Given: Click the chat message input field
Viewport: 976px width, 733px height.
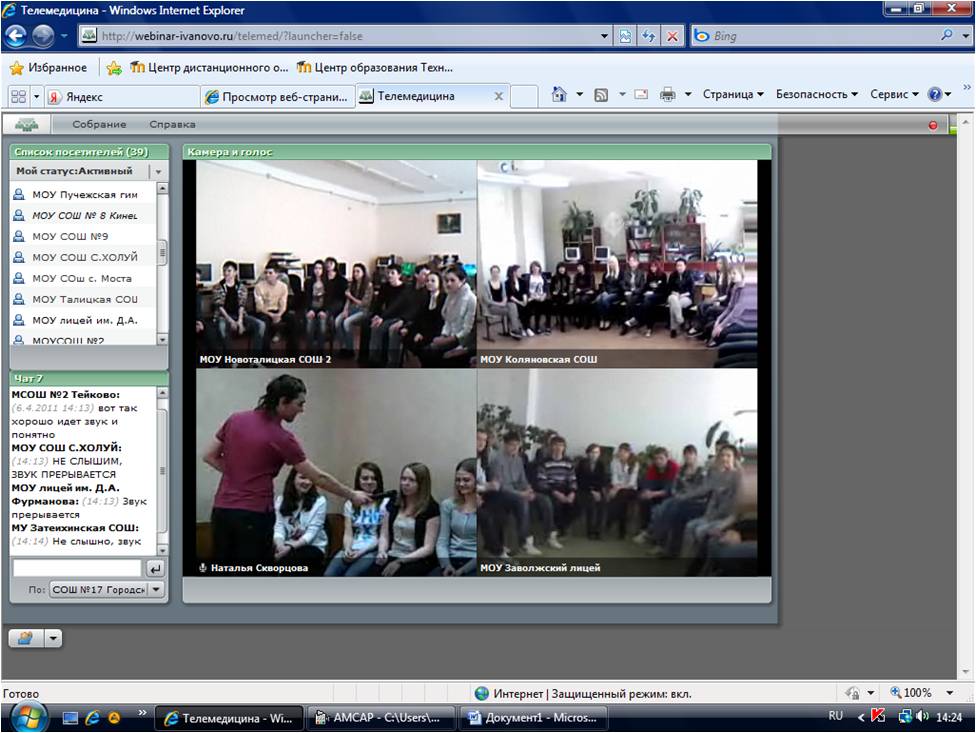Looking at the screenshot, I should 77,567.
